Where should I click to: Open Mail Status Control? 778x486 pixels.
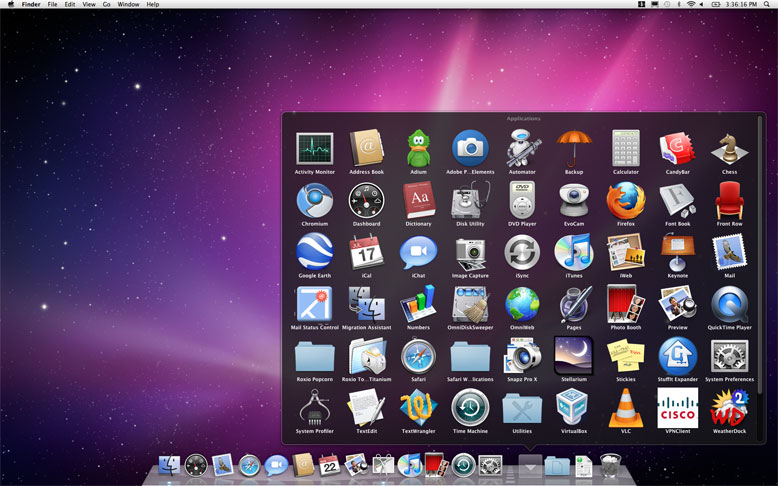pos(315,304)
